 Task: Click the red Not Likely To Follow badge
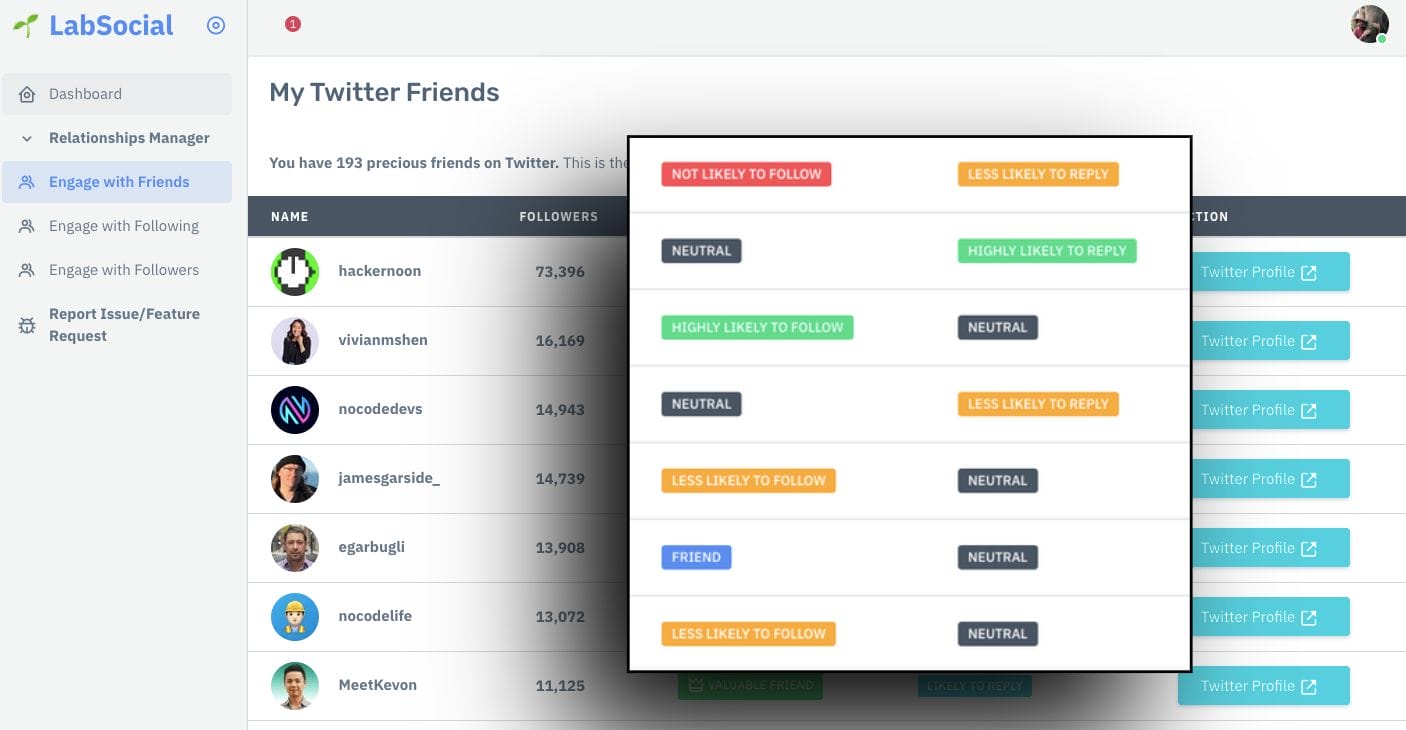[x=746, y=174]
